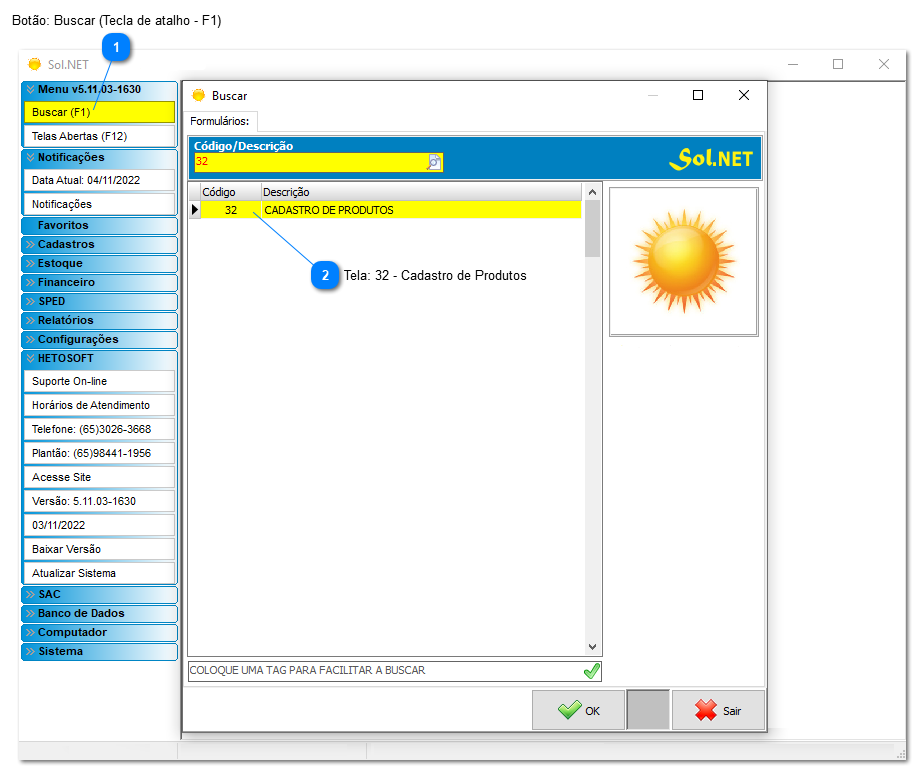Collapse the Notificações section
The height and width of the screenshot is (769, 915).
coord(99,158)
